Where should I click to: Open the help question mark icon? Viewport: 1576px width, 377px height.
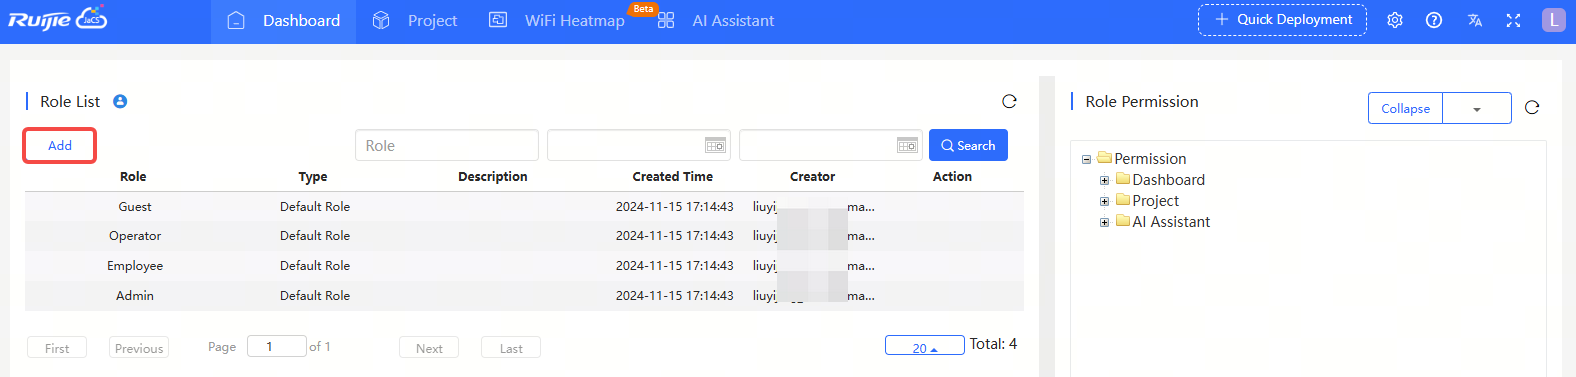click(1434, 20)
